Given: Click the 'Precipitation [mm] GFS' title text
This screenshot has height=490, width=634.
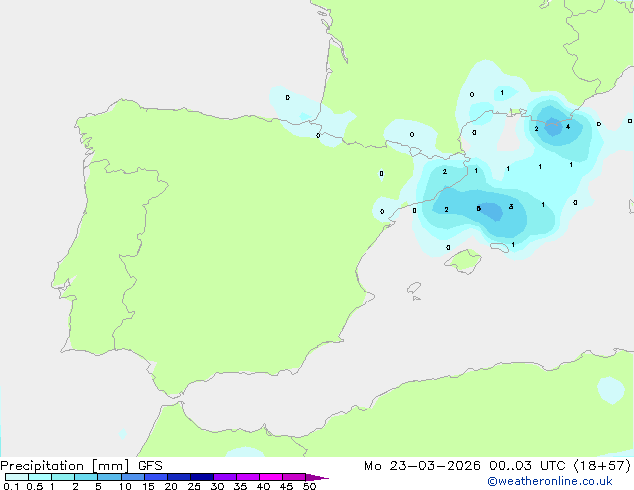Looking at the screenshot, I should [x=81, y=466].
